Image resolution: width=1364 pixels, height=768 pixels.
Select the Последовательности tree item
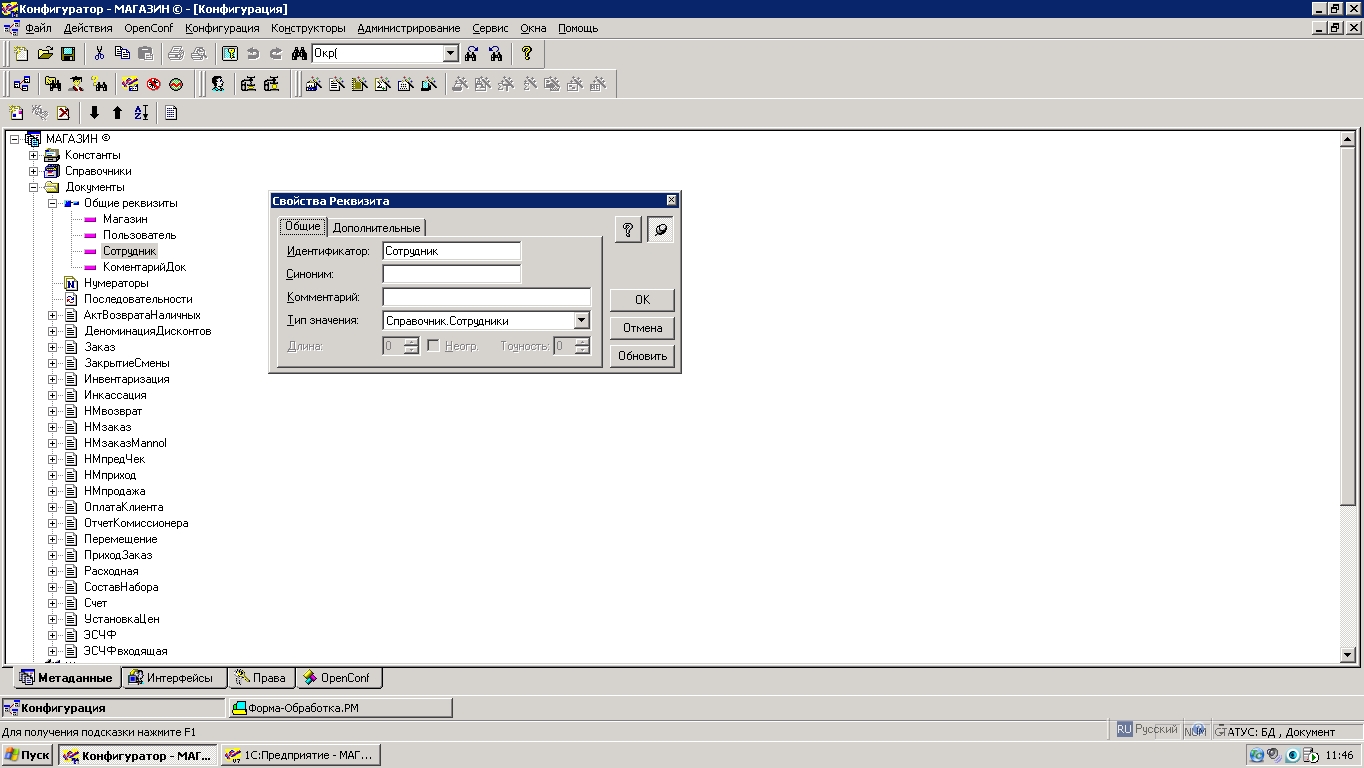(138, 299)
